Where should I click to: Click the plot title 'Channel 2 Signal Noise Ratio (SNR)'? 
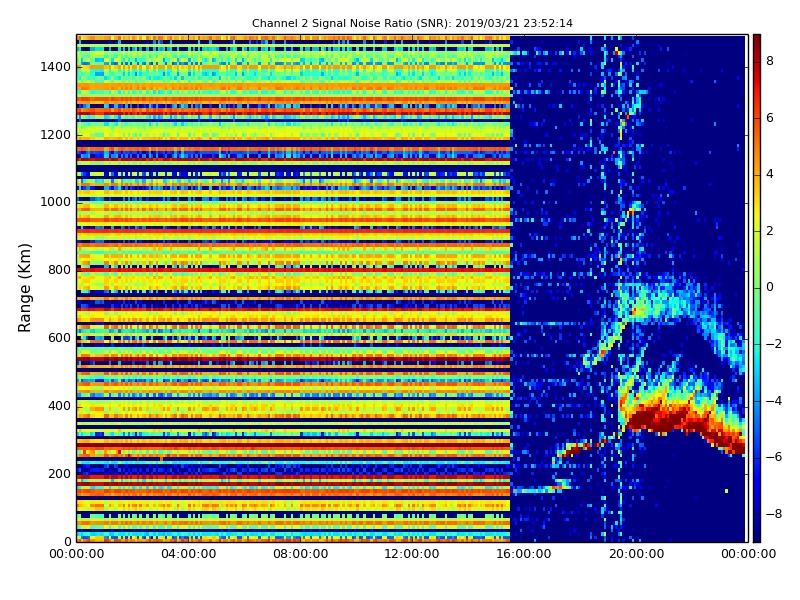pyautogui.click(x=351, y=23)
